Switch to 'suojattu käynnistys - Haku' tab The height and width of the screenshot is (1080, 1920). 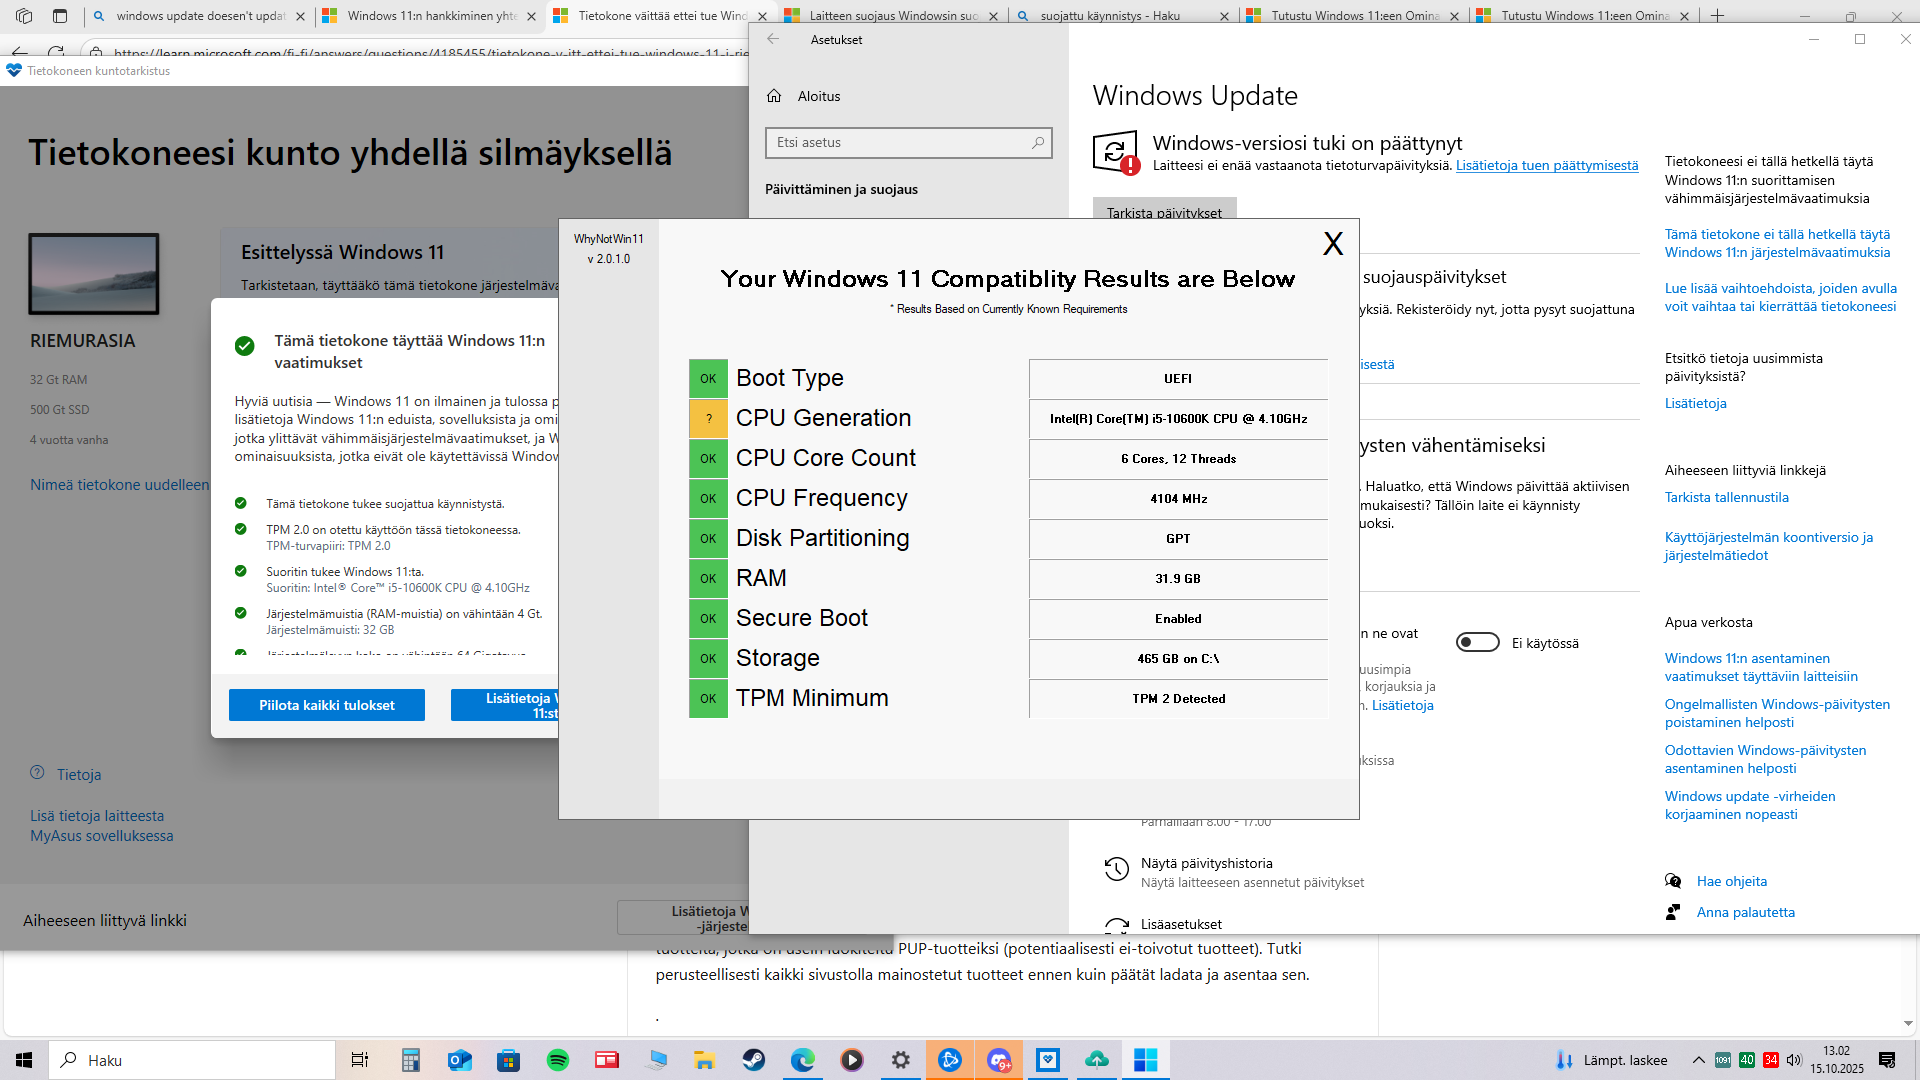[1124, 16]
